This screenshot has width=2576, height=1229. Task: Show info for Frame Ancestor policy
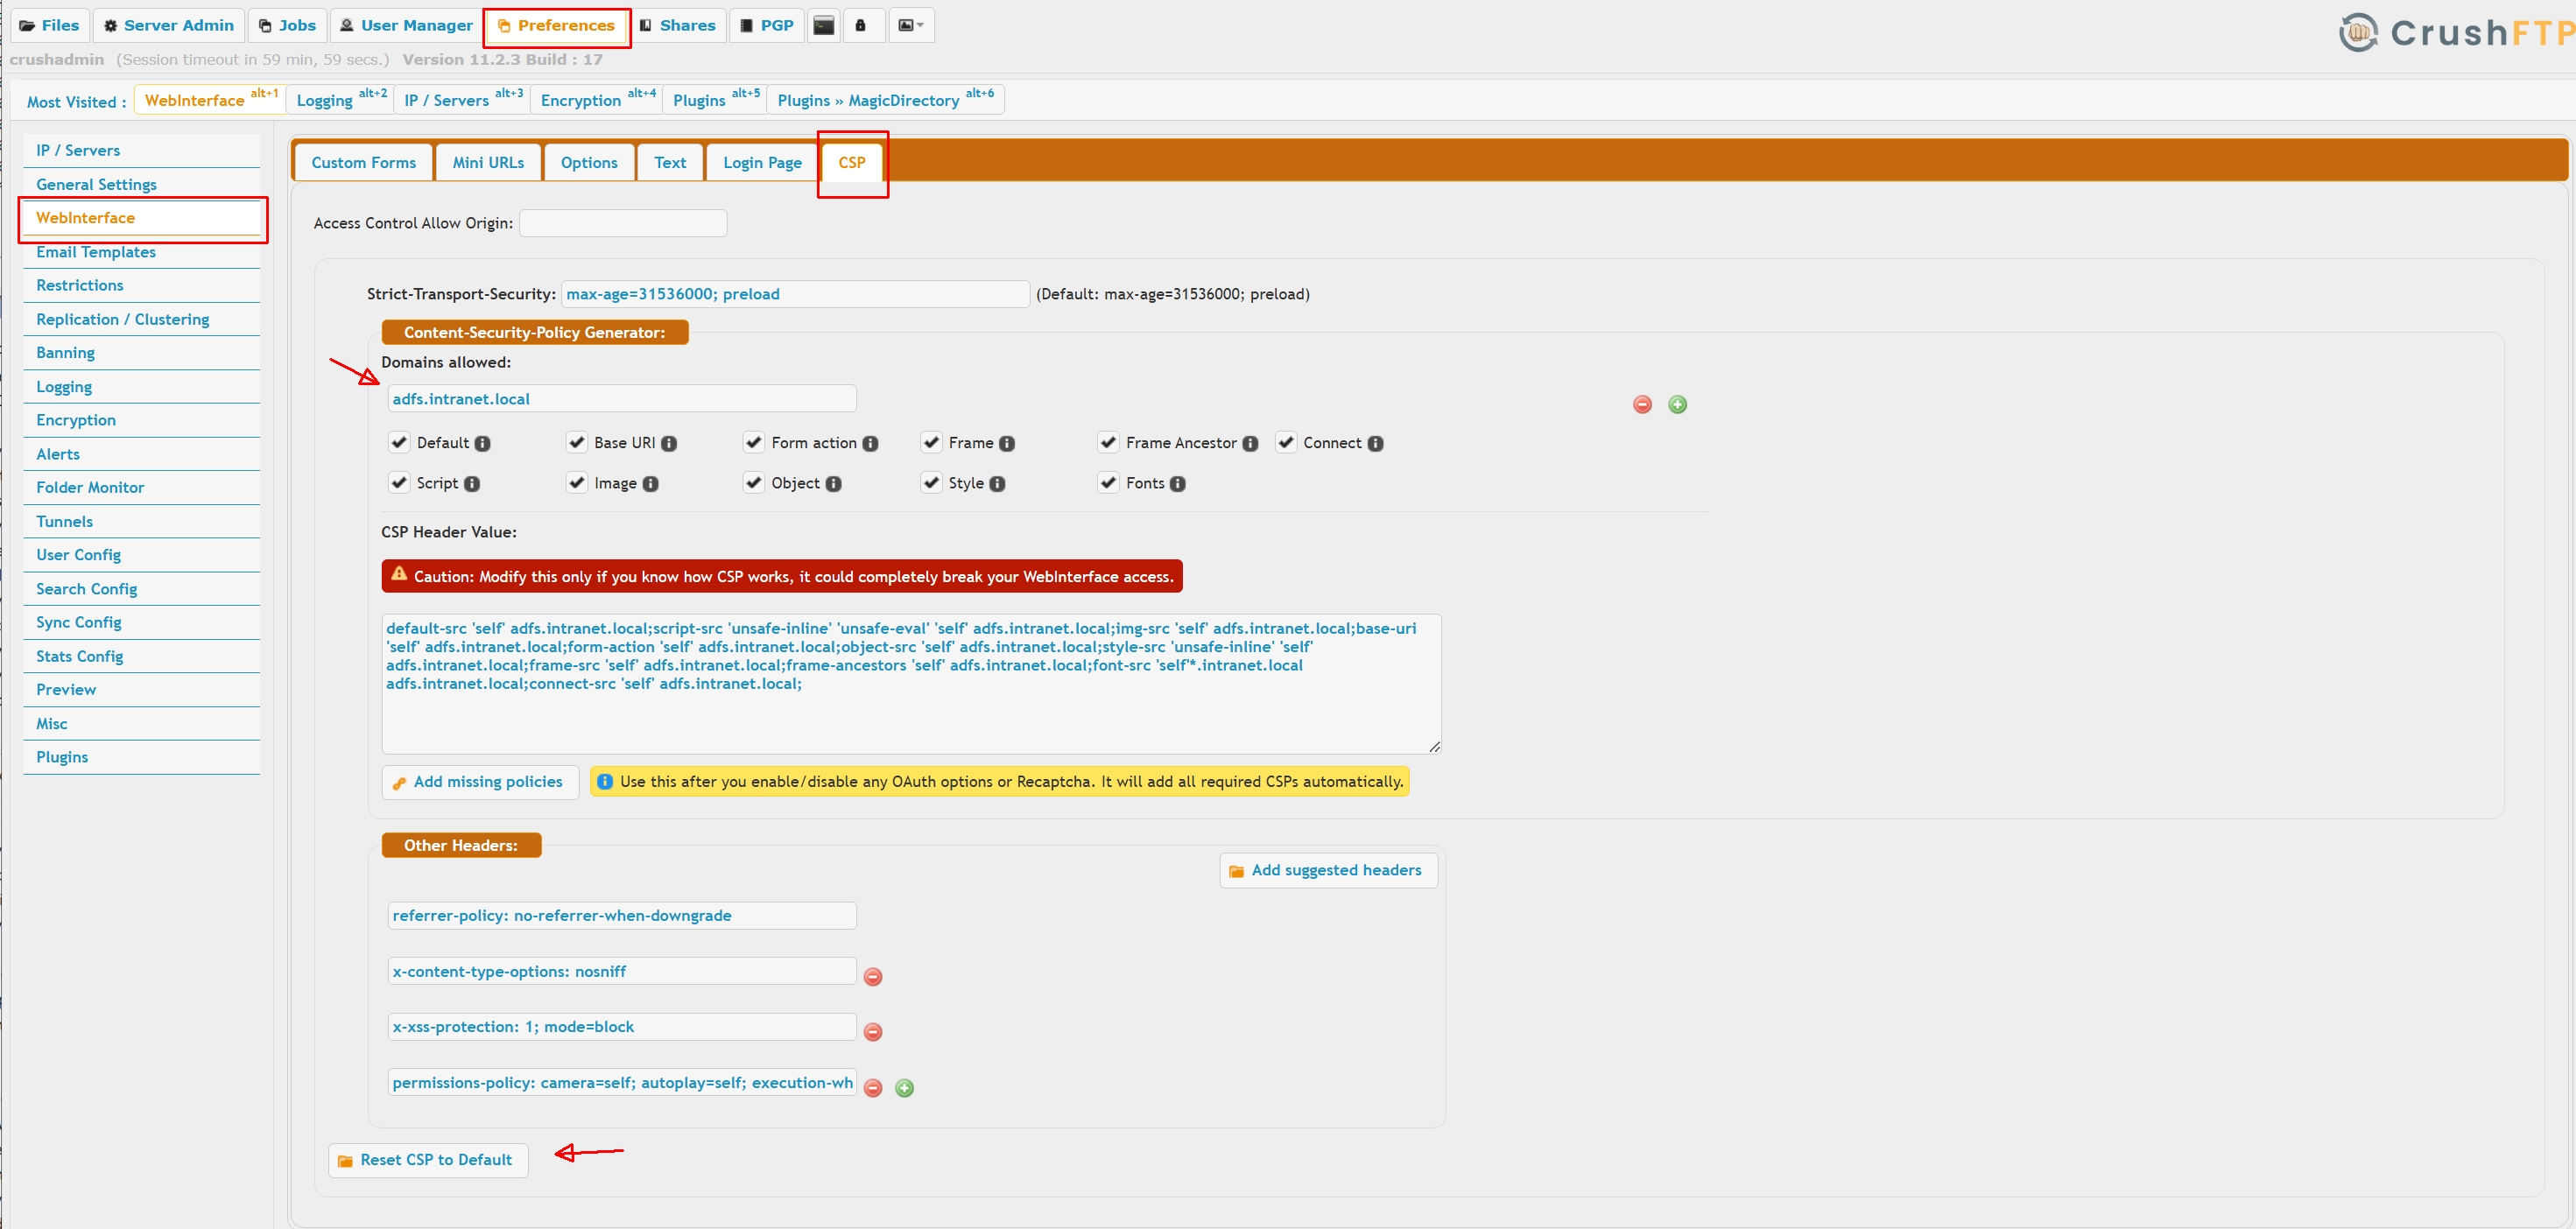1250,443
